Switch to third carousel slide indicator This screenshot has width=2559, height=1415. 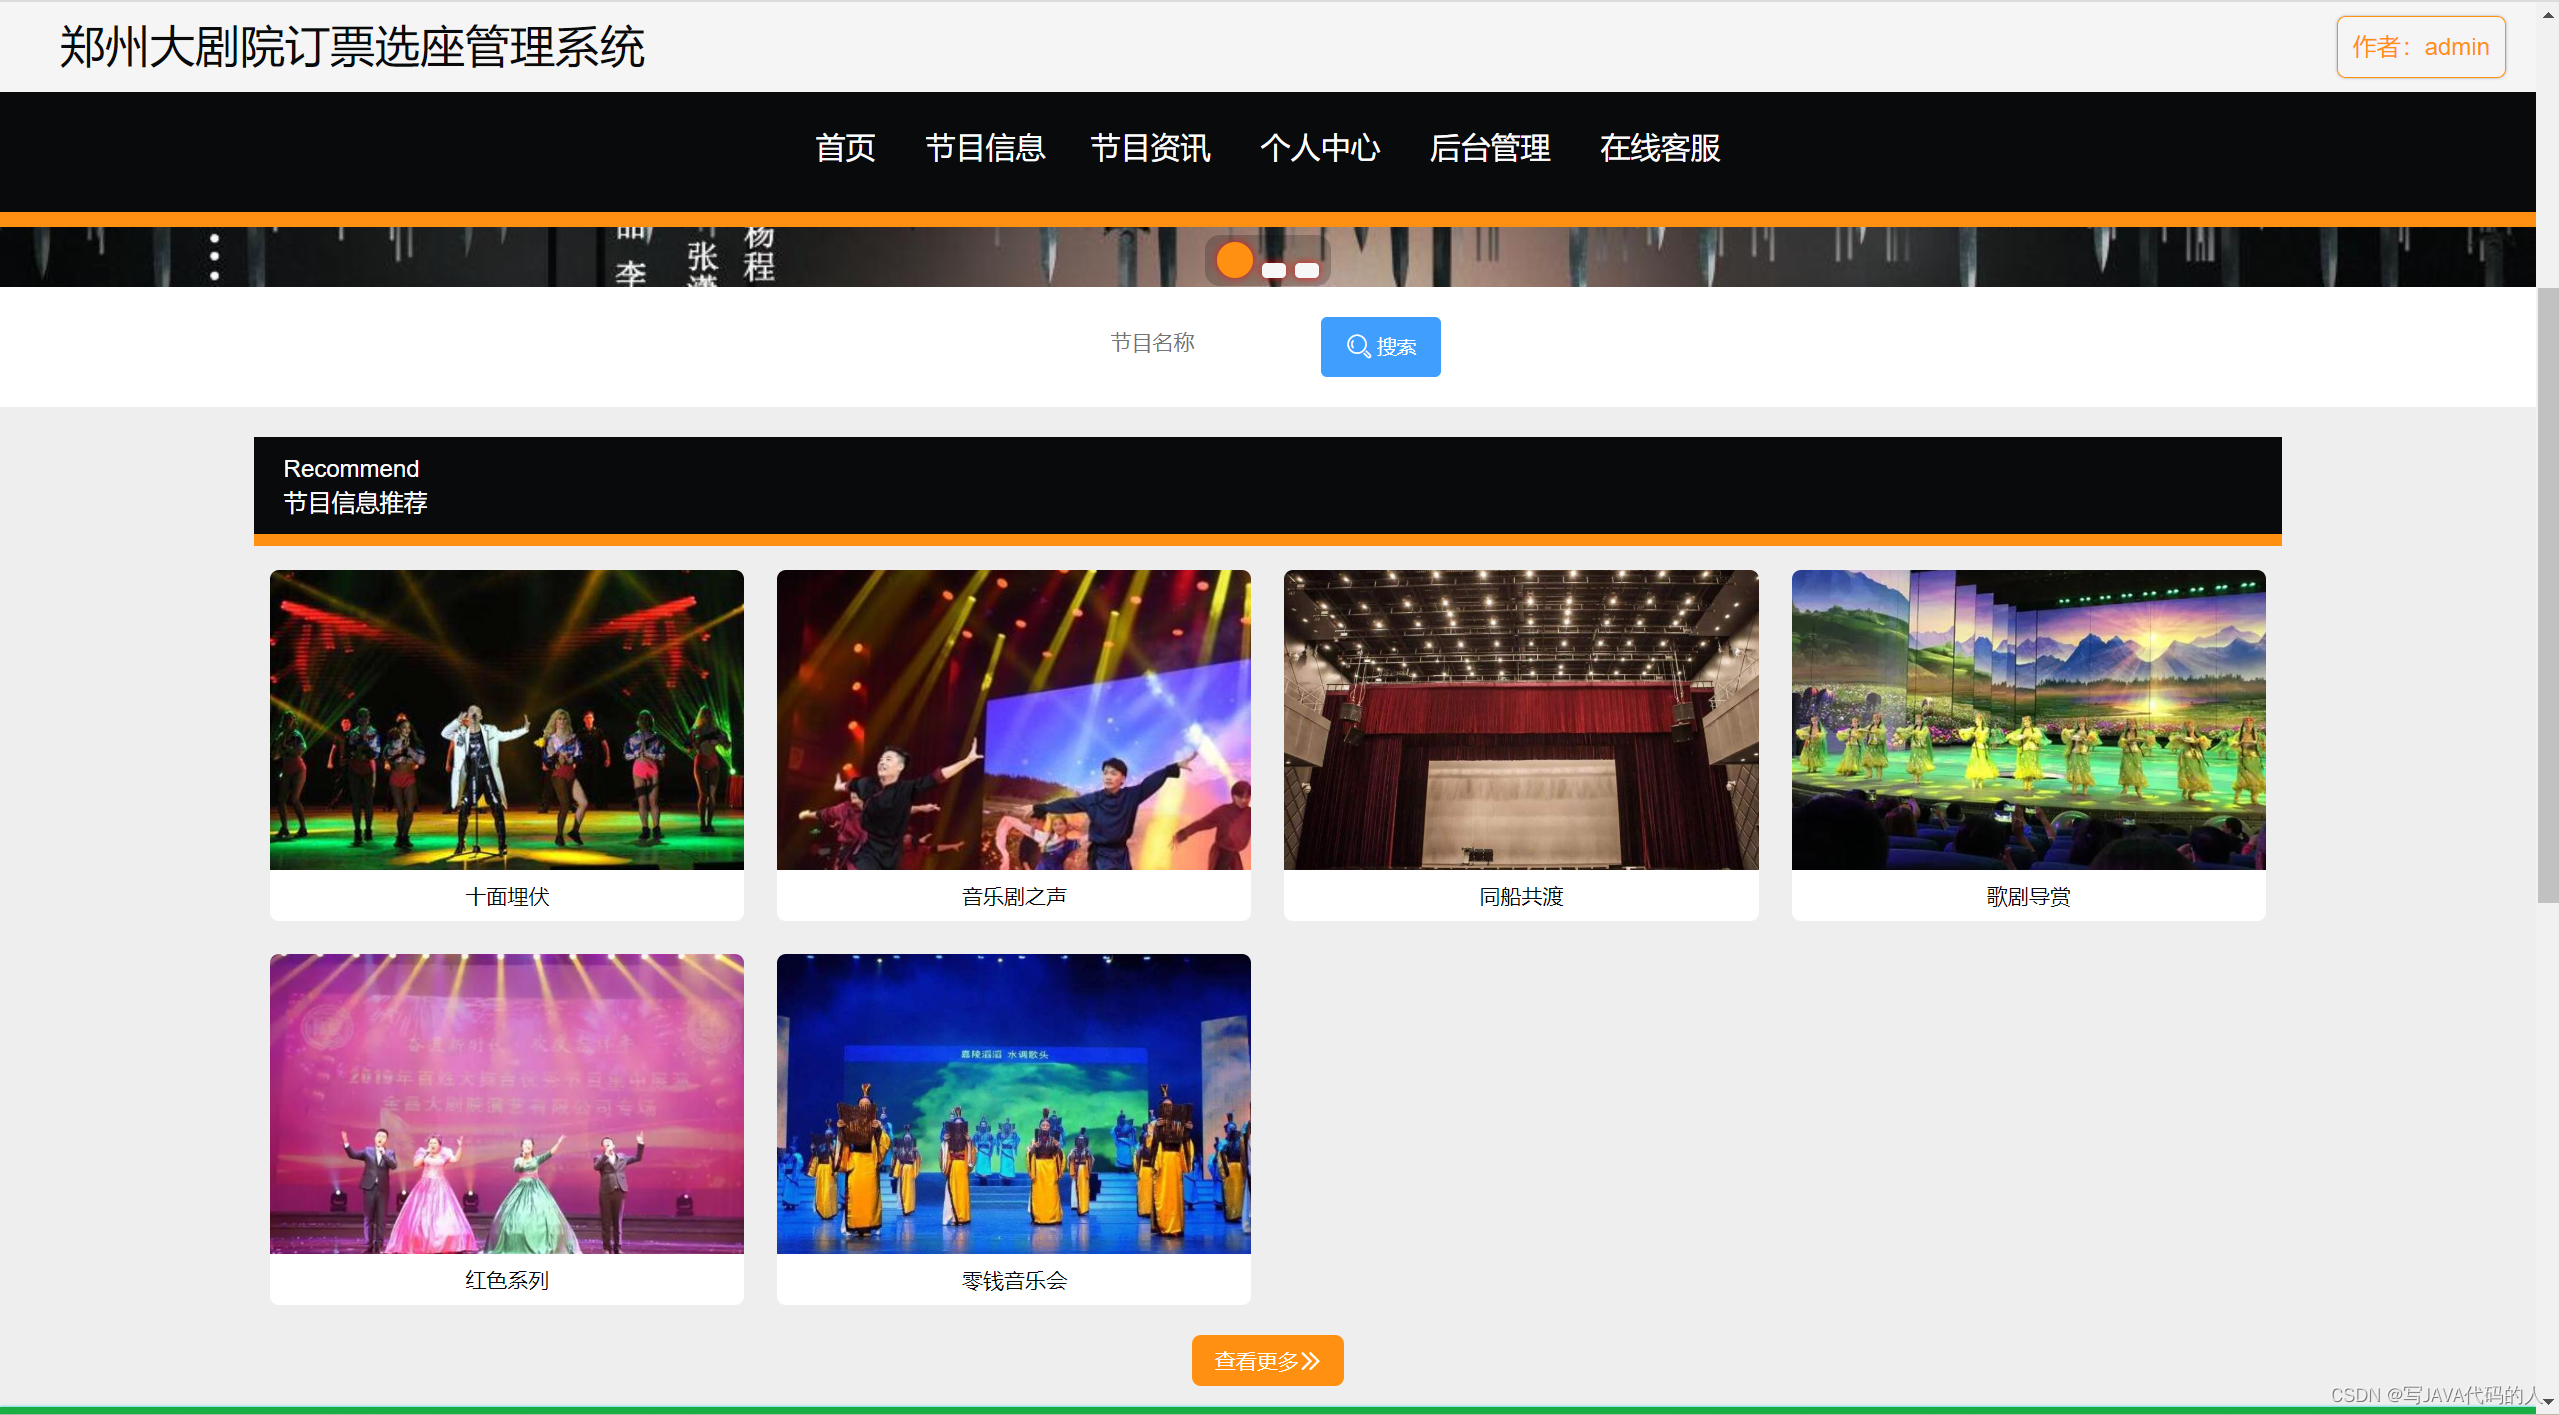pyautogui.click(x=1307, y=270)
